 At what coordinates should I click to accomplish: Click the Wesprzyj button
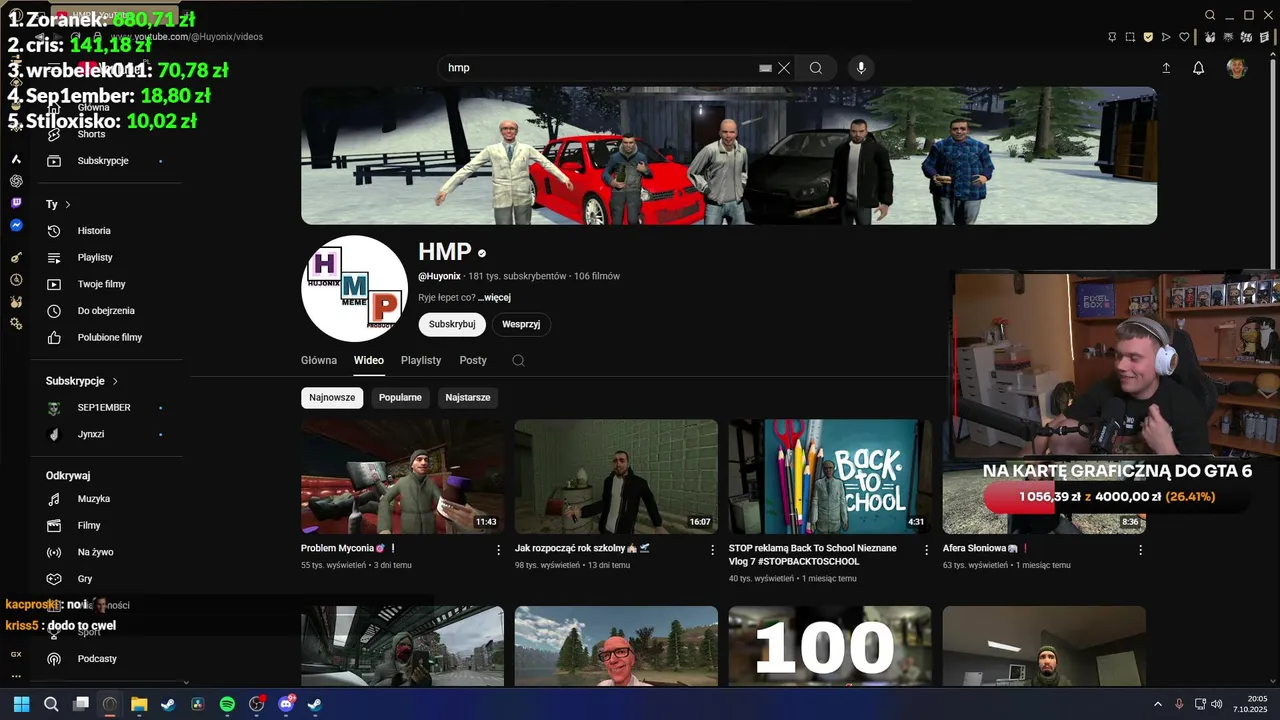(x=521, y=324)
